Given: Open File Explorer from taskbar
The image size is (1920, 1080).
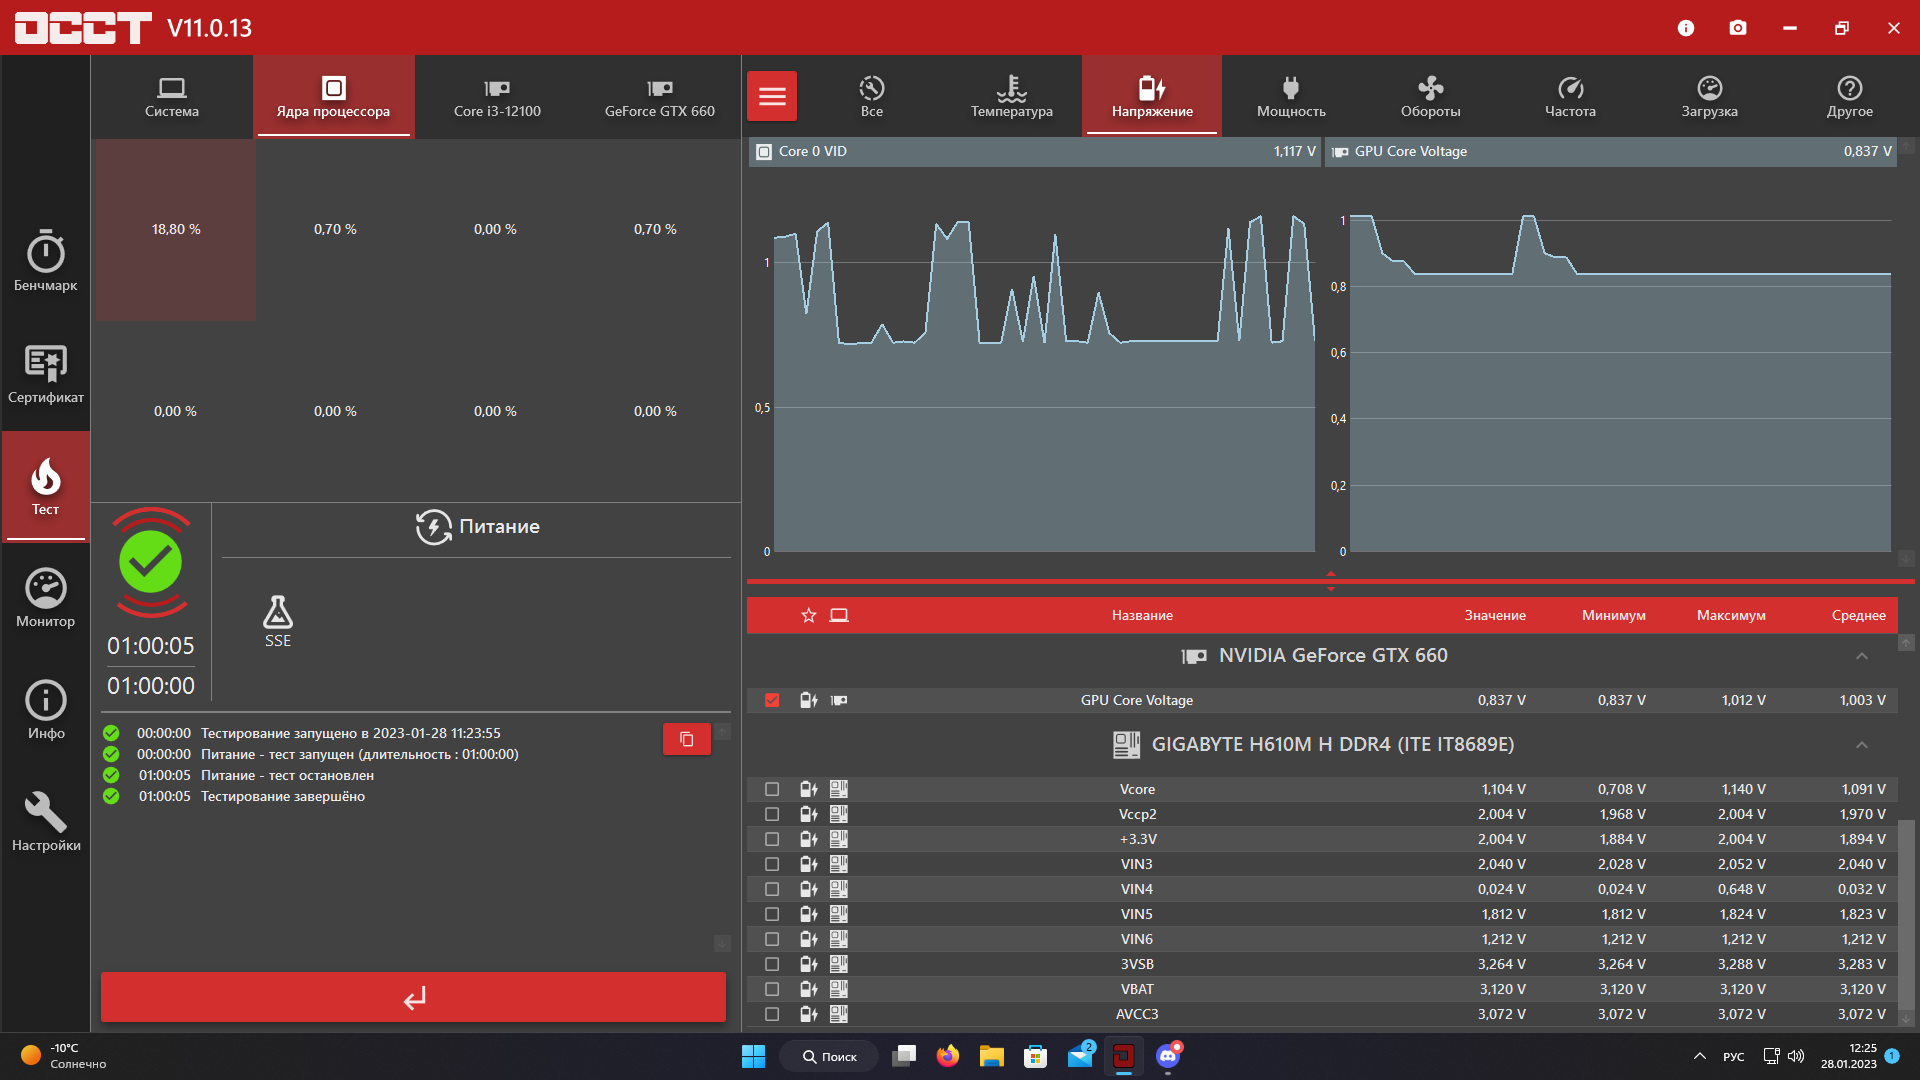Looking at the screenshot, I should (x=991, y=1056).
